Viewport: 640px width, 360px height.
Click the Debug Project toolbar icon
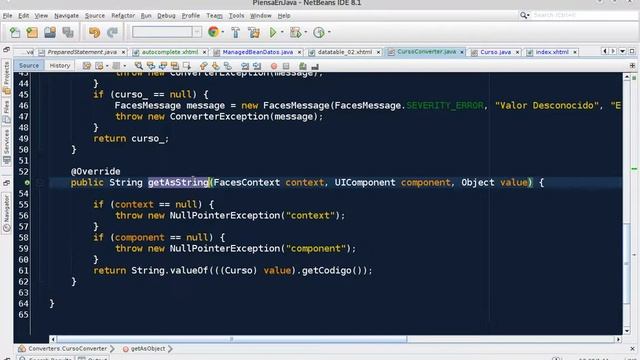tap(295, 32)
